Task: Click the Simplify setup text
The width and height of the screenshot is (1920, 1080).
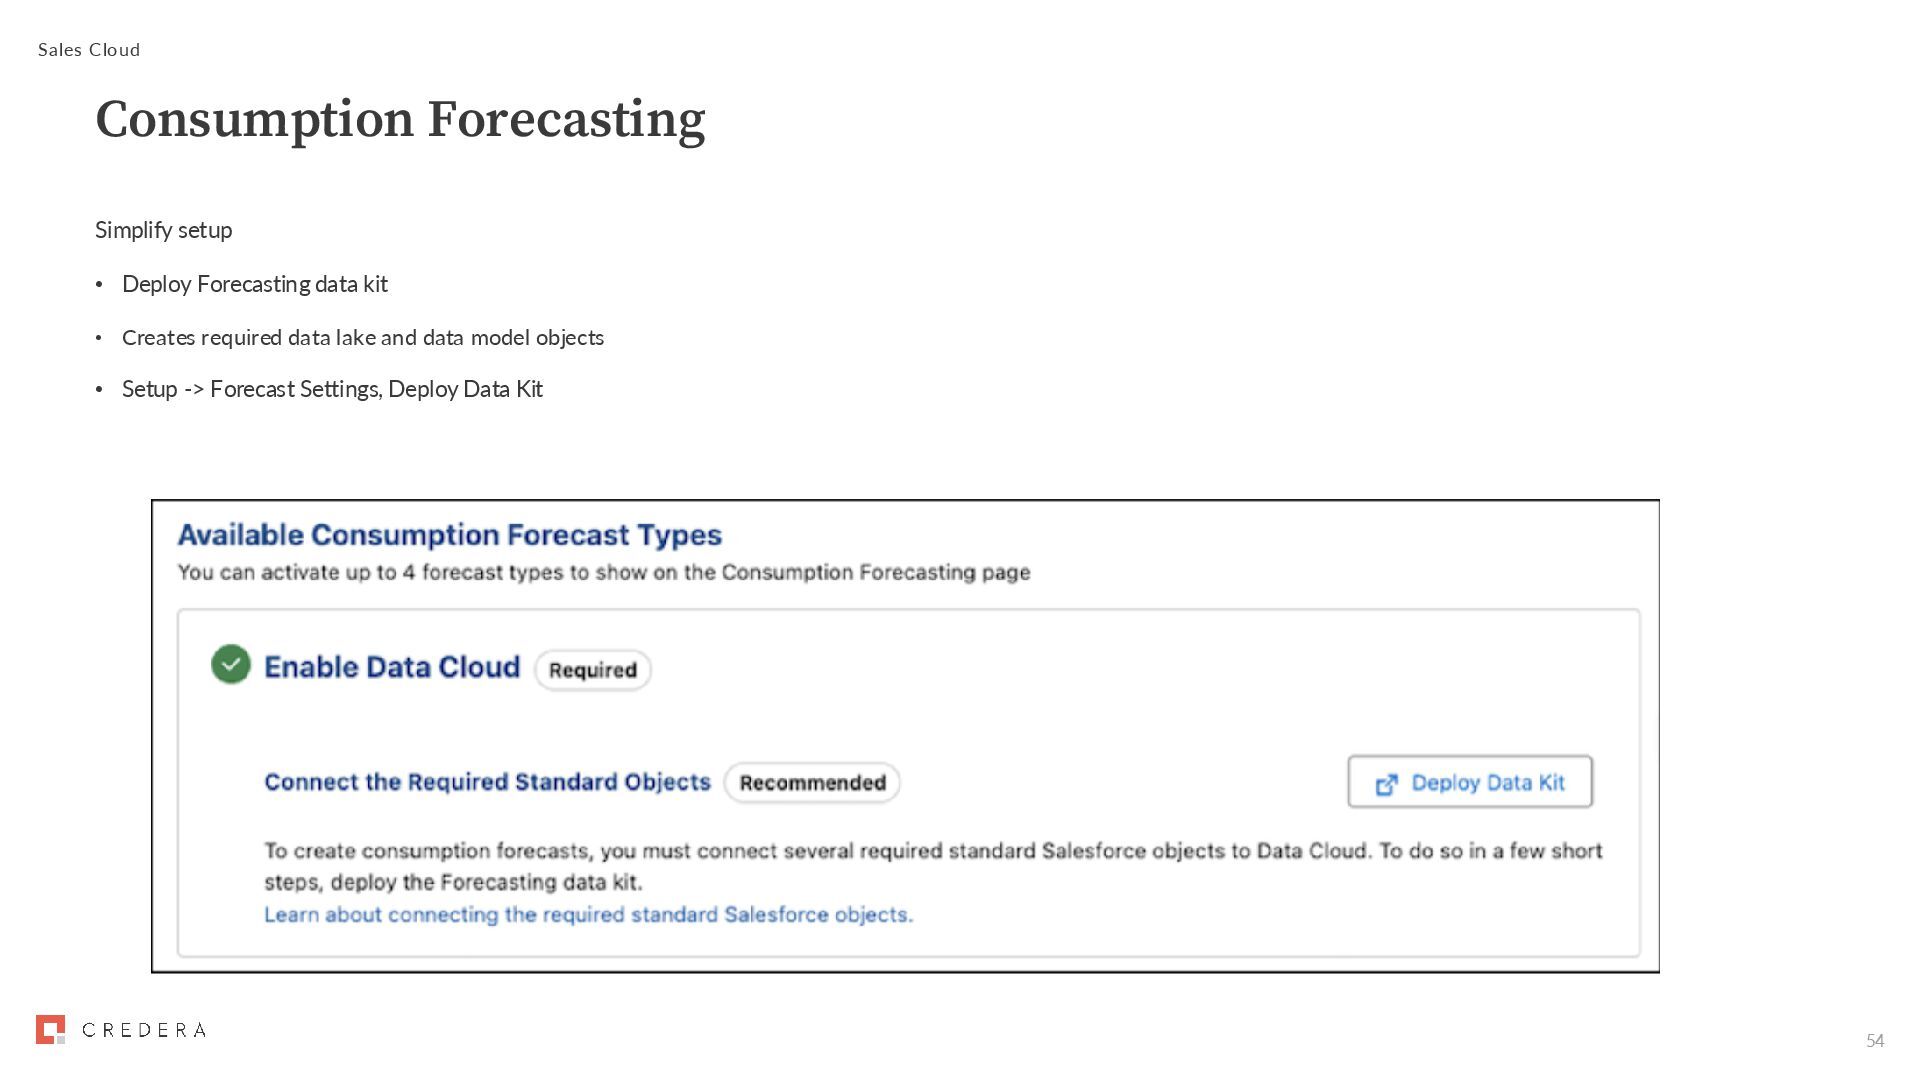Action: (163, 230)
